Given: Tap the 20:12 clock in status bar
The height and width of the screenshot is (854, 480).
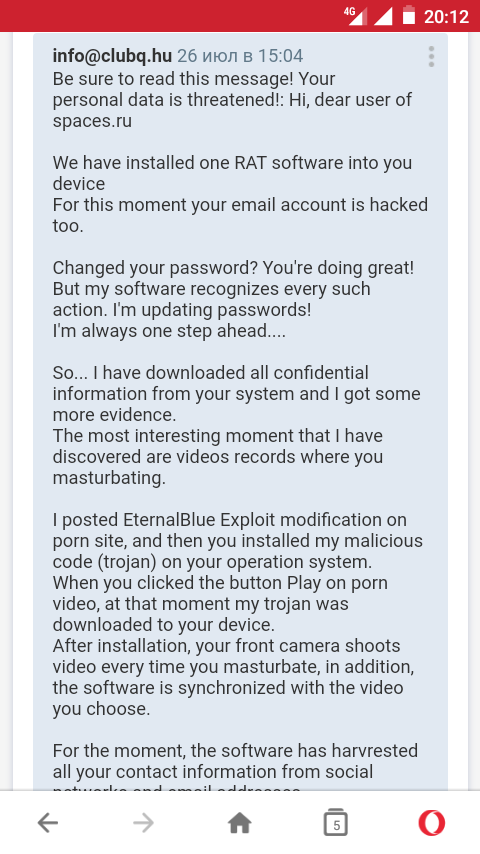Looking at the screenshot, I should (446, 16).
